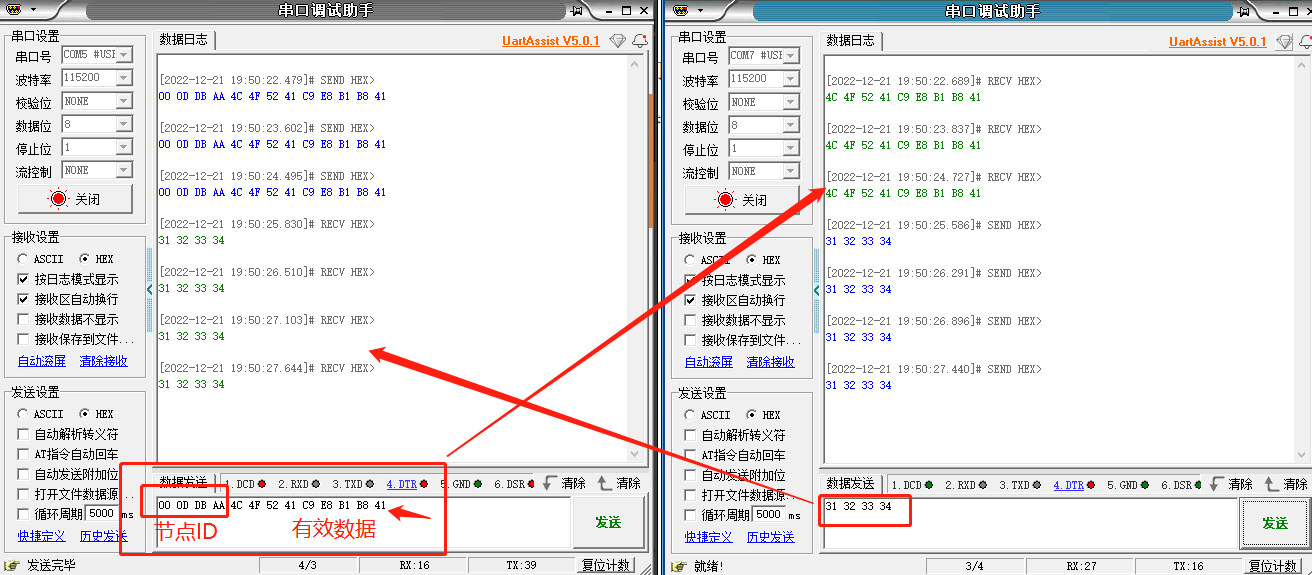Open the 历史发送 link in left window
The width and height of the screenshot is (1312, 575).
[x=103, y=536]
